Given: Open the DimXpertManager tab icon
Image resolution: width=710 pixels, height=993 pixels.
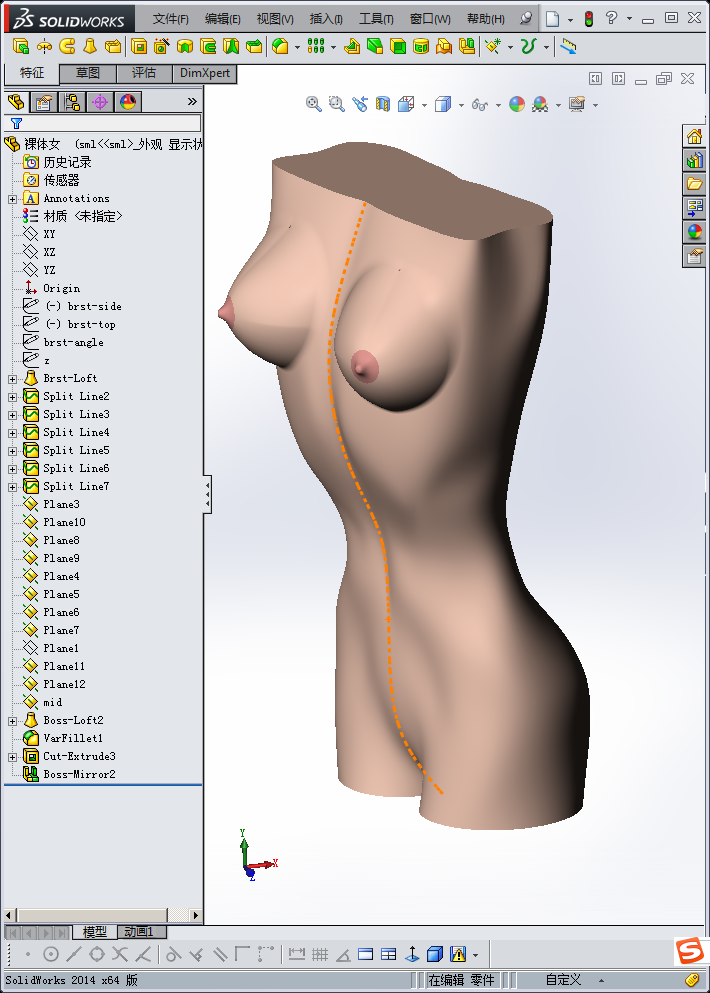Looking at the screenshot, I should coord(100,102).
